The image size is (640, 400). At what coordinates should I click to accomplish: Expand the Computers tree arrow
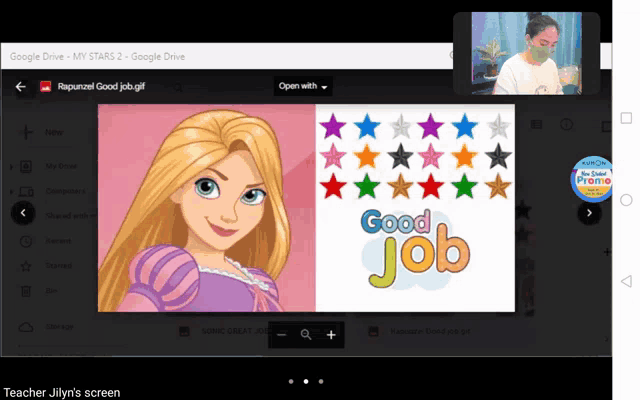tap(11, 191)
